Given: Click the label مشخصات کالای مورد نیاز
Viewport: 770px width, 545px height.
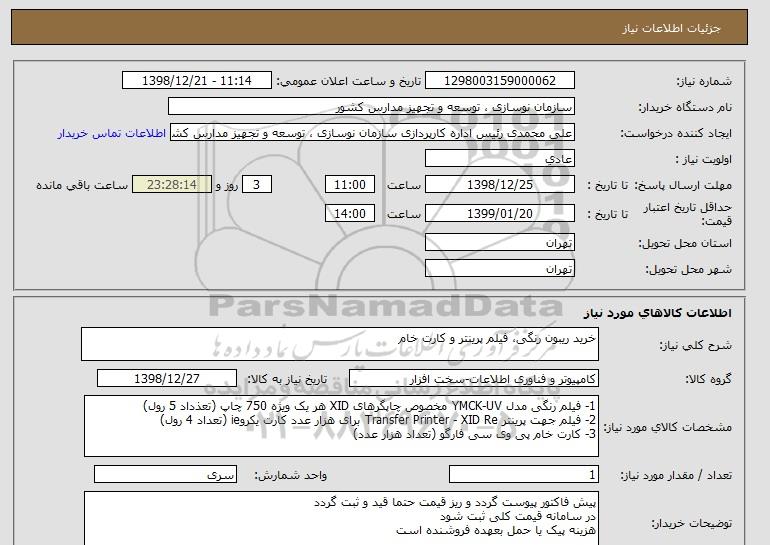Looking at the screenshot, I should pyautogui.click(x=668, y=427).
